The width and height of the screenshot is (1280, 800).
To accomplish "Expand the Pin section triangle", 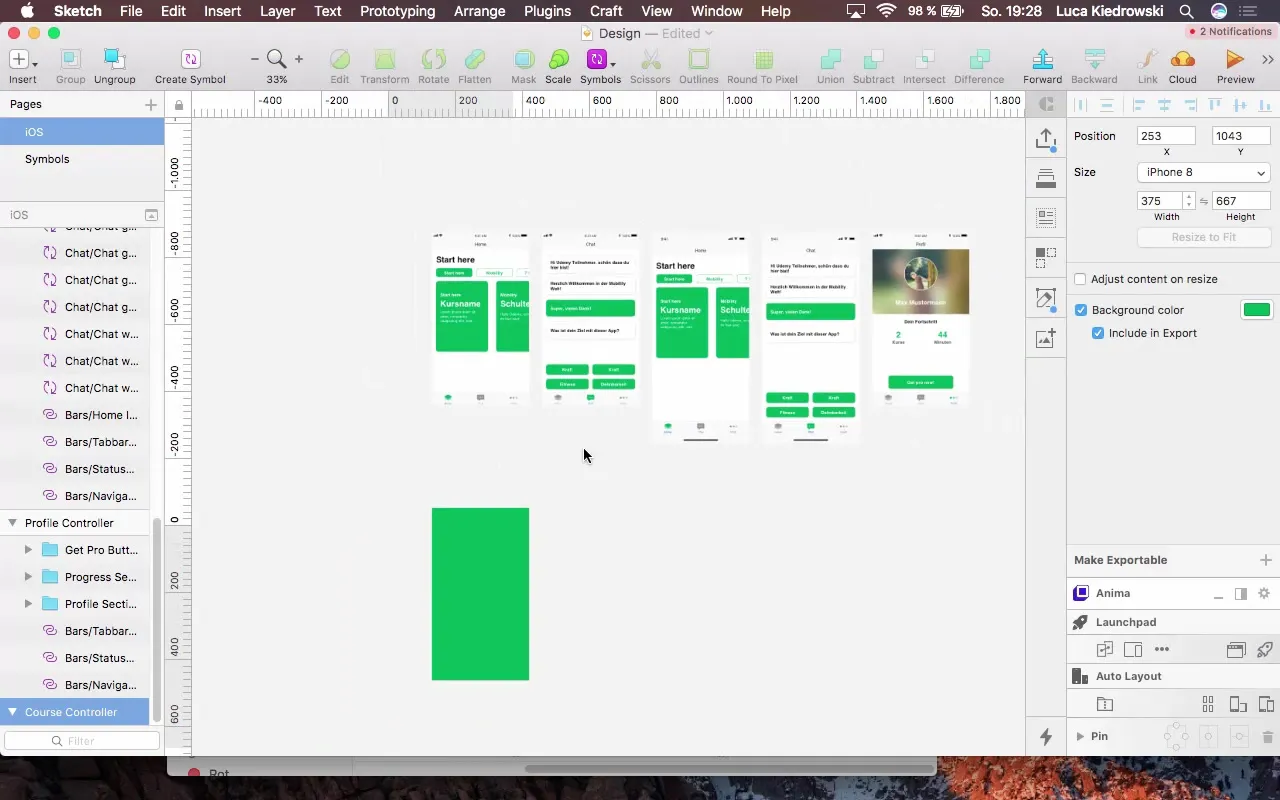I will (1080, 737).
